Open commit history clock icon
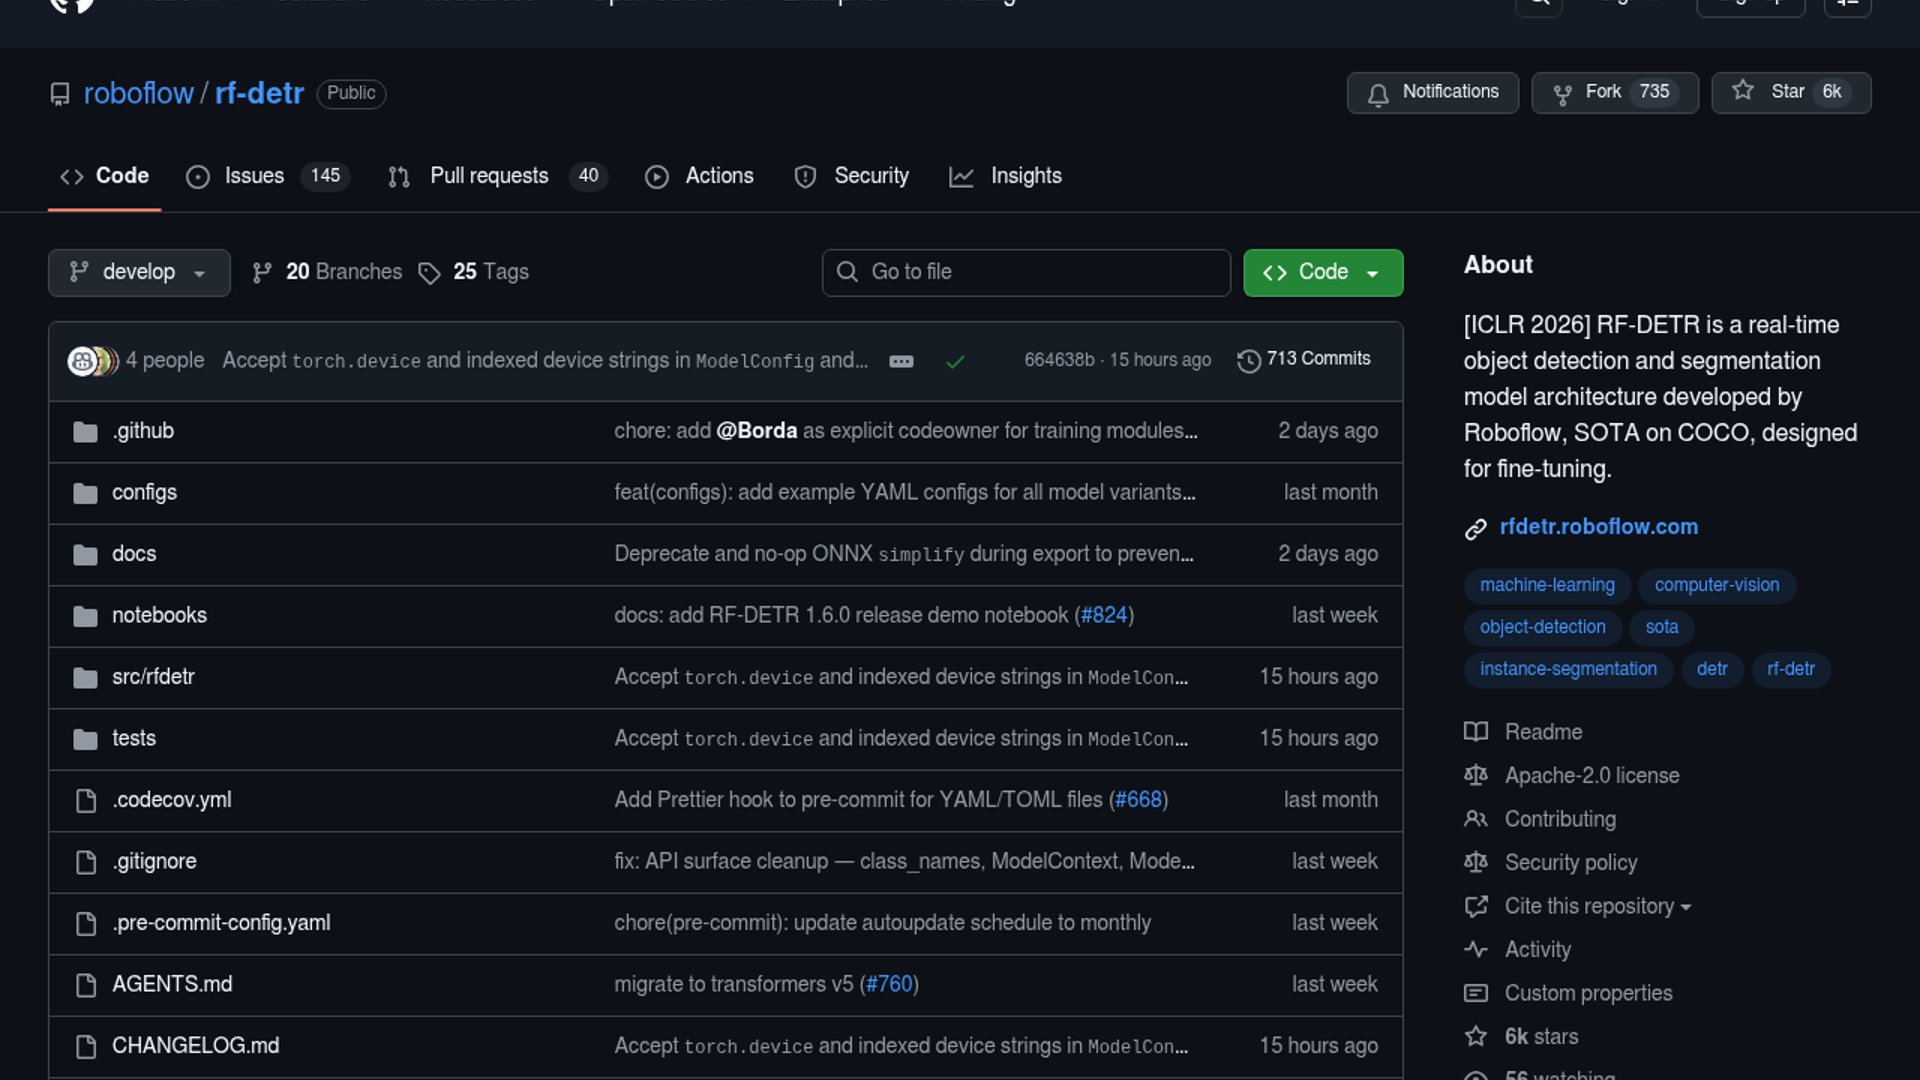This screenshot has width=1920, height=1080. (x=1248, y=360)
